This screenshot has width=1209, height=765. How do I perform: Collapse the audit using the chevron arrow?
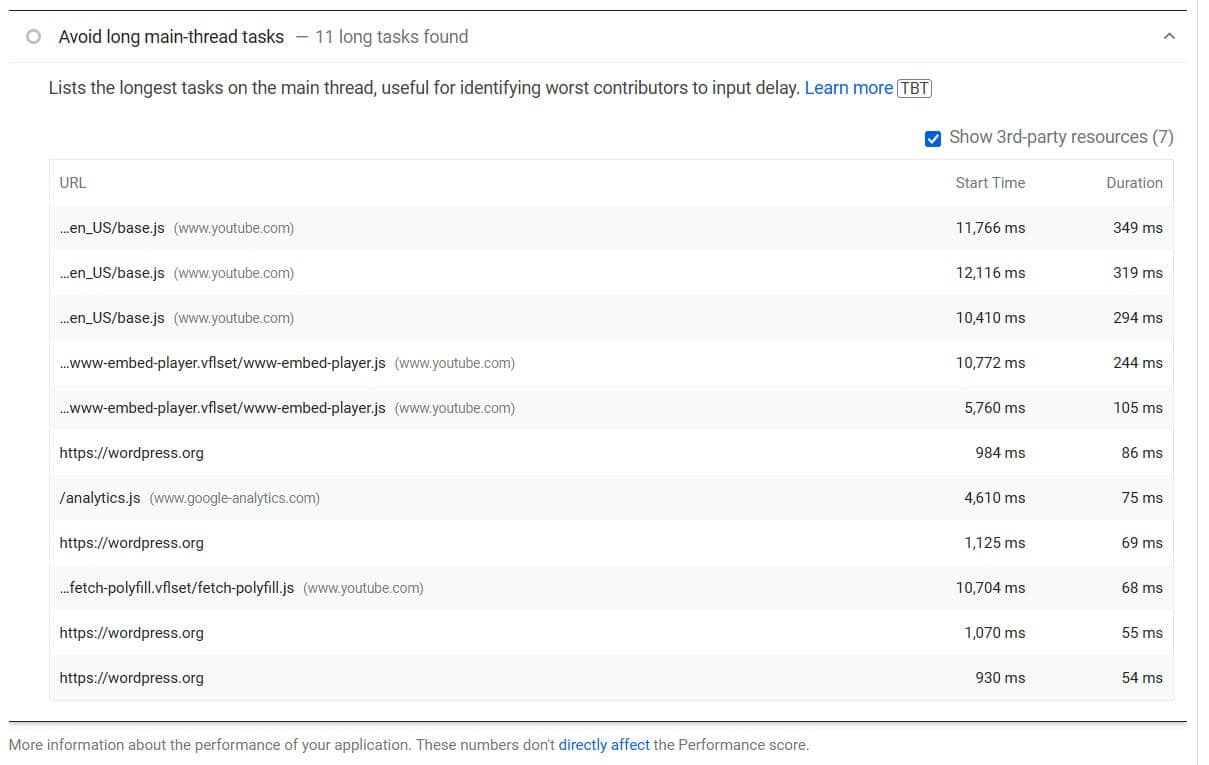coord(1170,35)
